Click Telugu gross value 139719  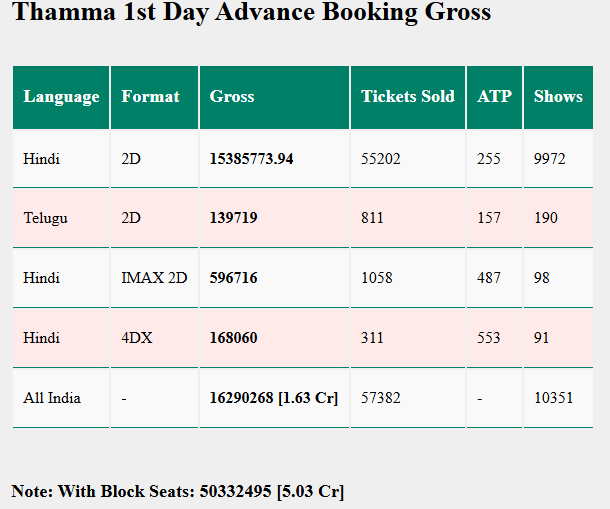[233, 218]
